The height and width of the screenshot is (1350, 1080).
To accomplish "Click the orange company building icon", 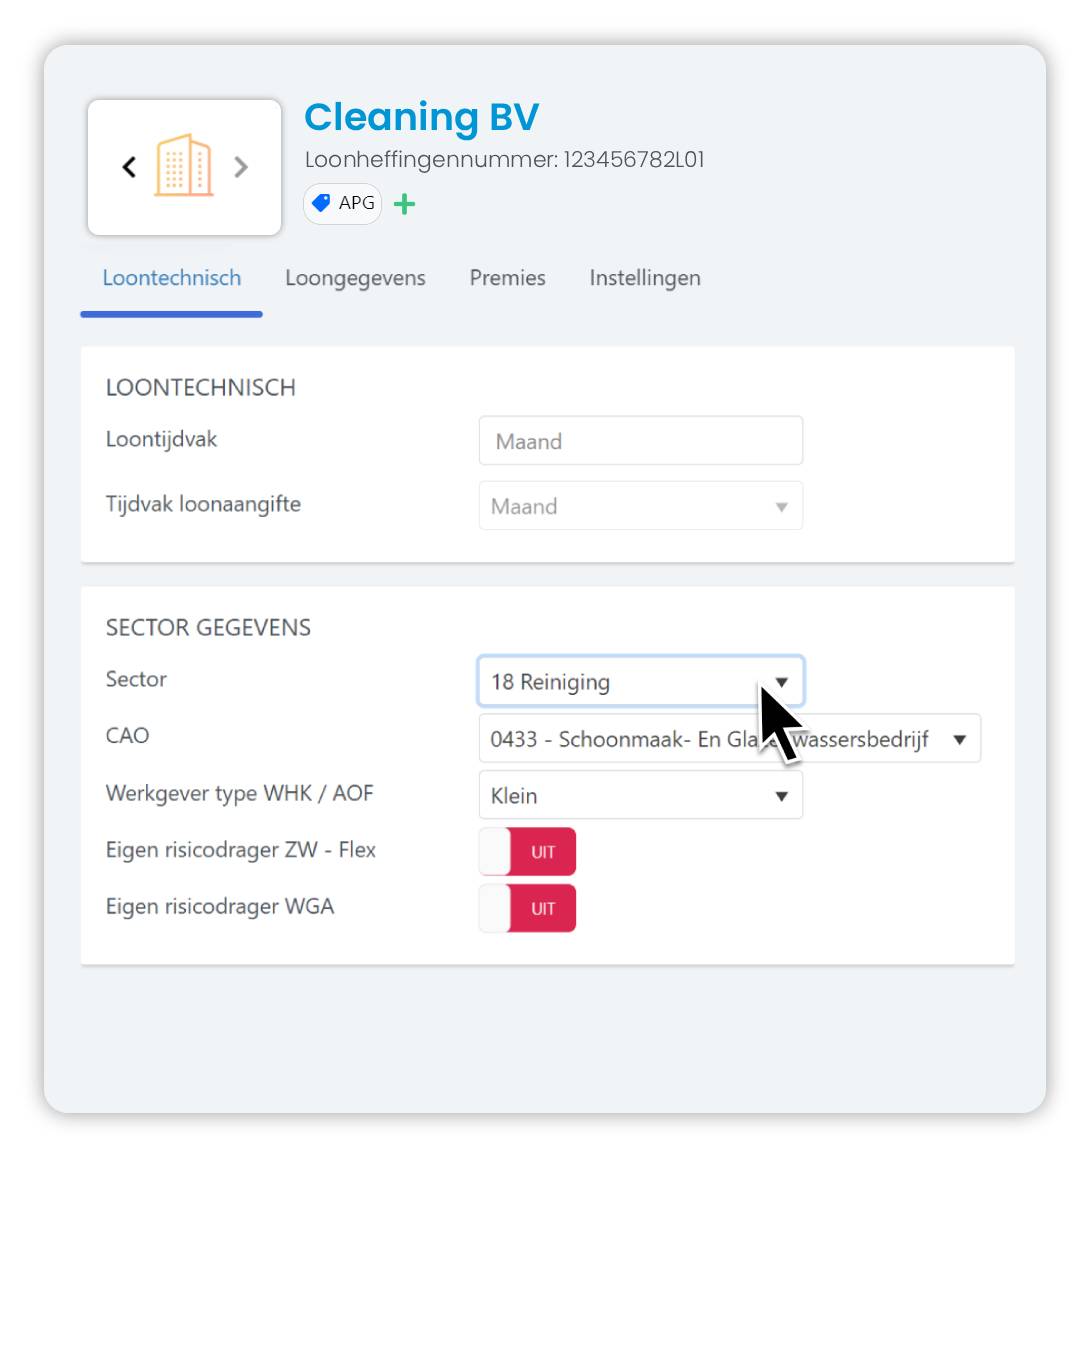I will click(184, 166).
